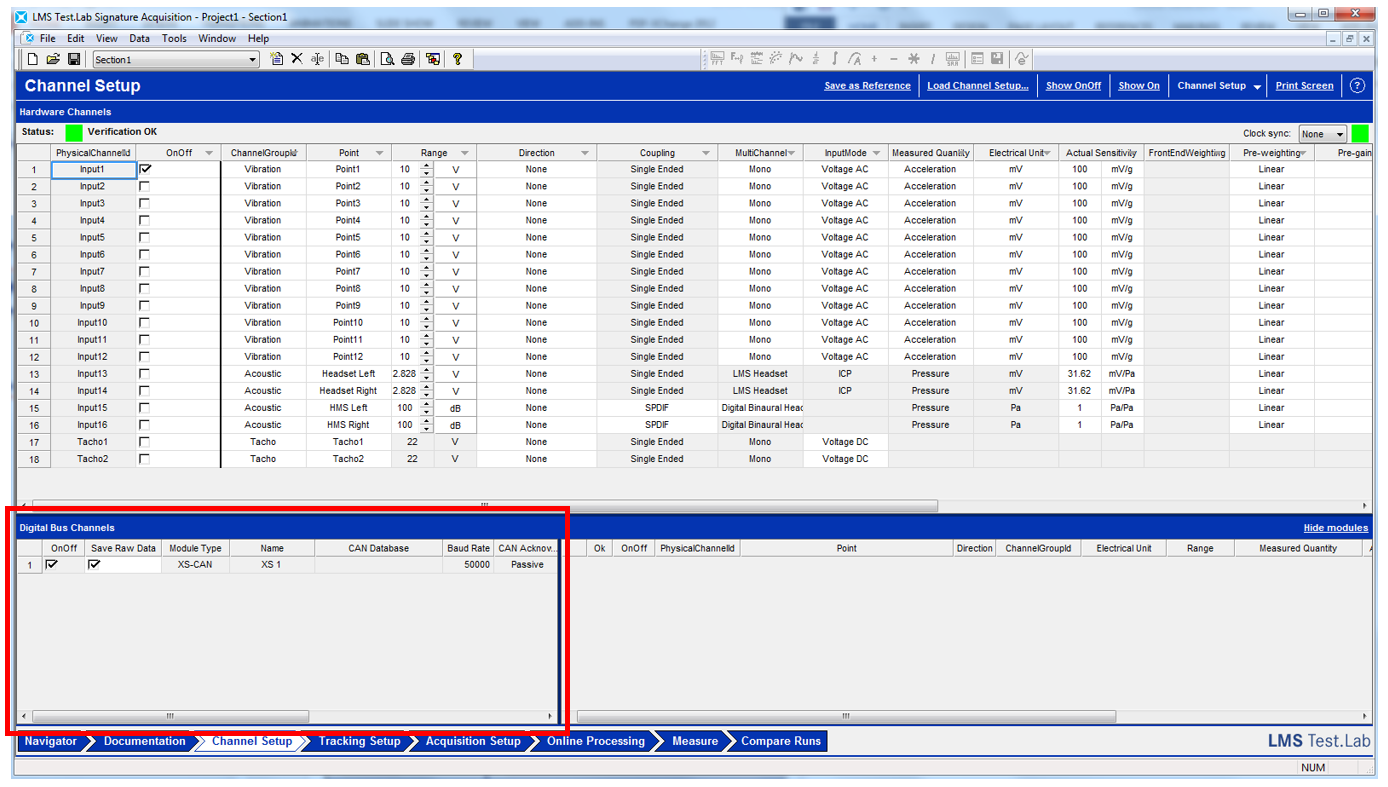Switch to the Tracking Setup tab

[359, 741]
